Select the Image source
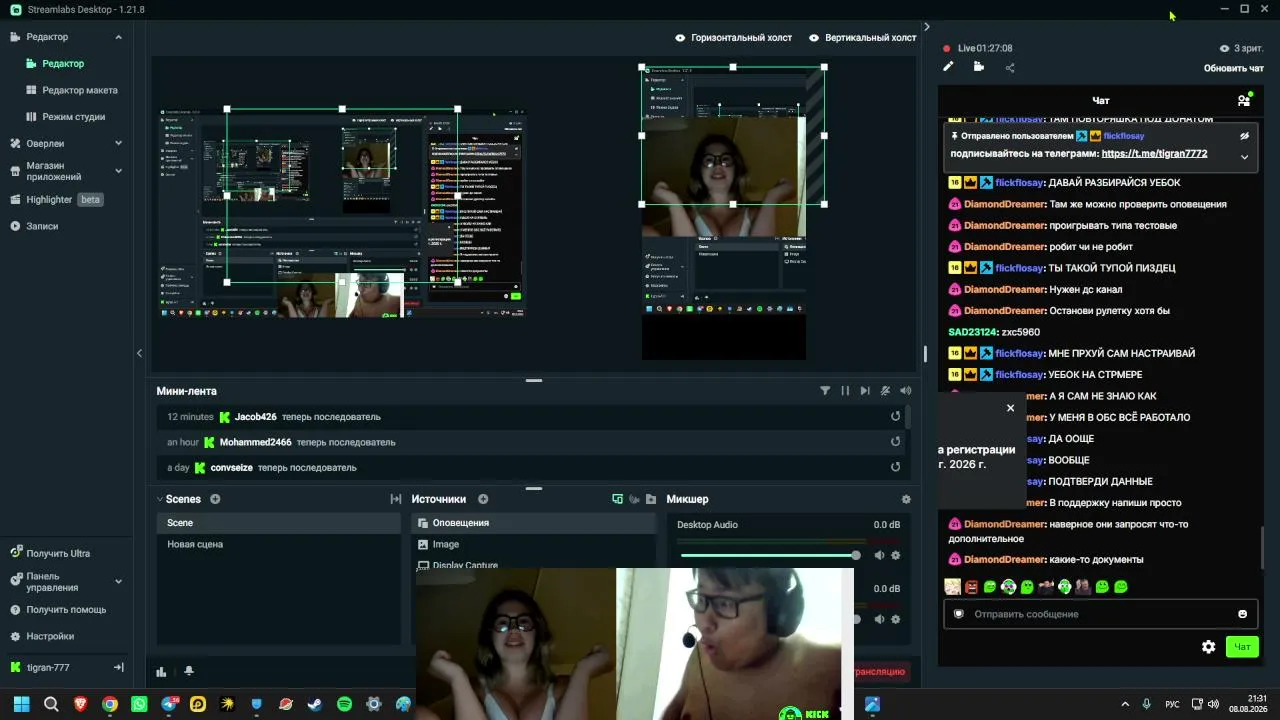Image resolution: width=1280 pixels, height=720 pixels. 533,544
